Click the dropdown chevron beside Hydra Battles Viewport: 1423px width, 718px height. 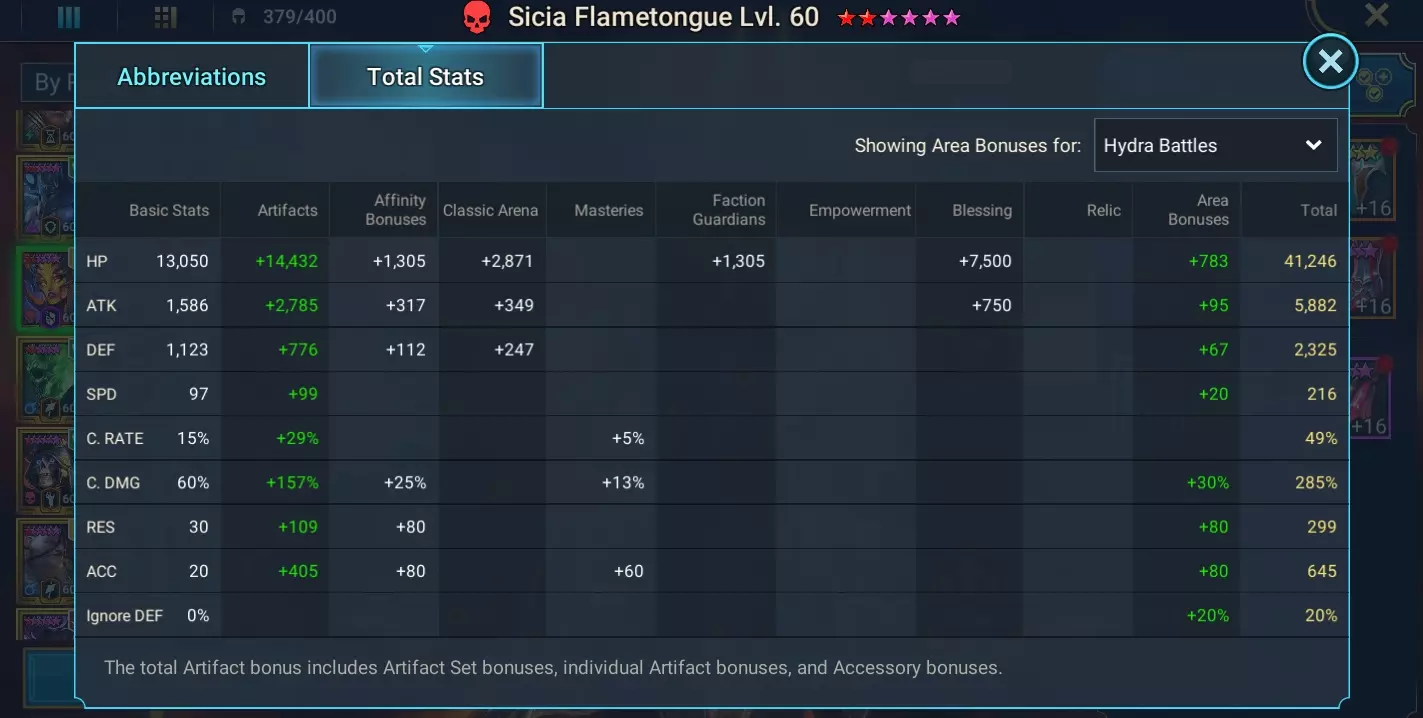coord(1313,145)
